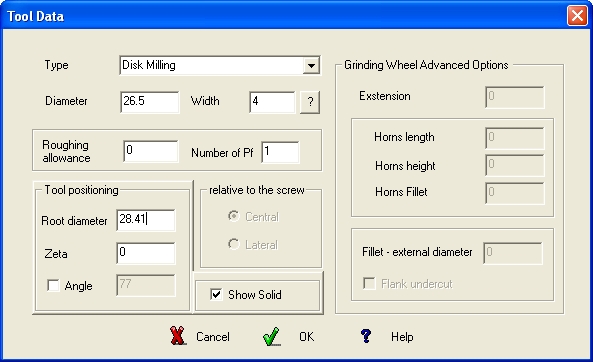Click the Help button label
593x362 pixels.
tap(402, 337)
